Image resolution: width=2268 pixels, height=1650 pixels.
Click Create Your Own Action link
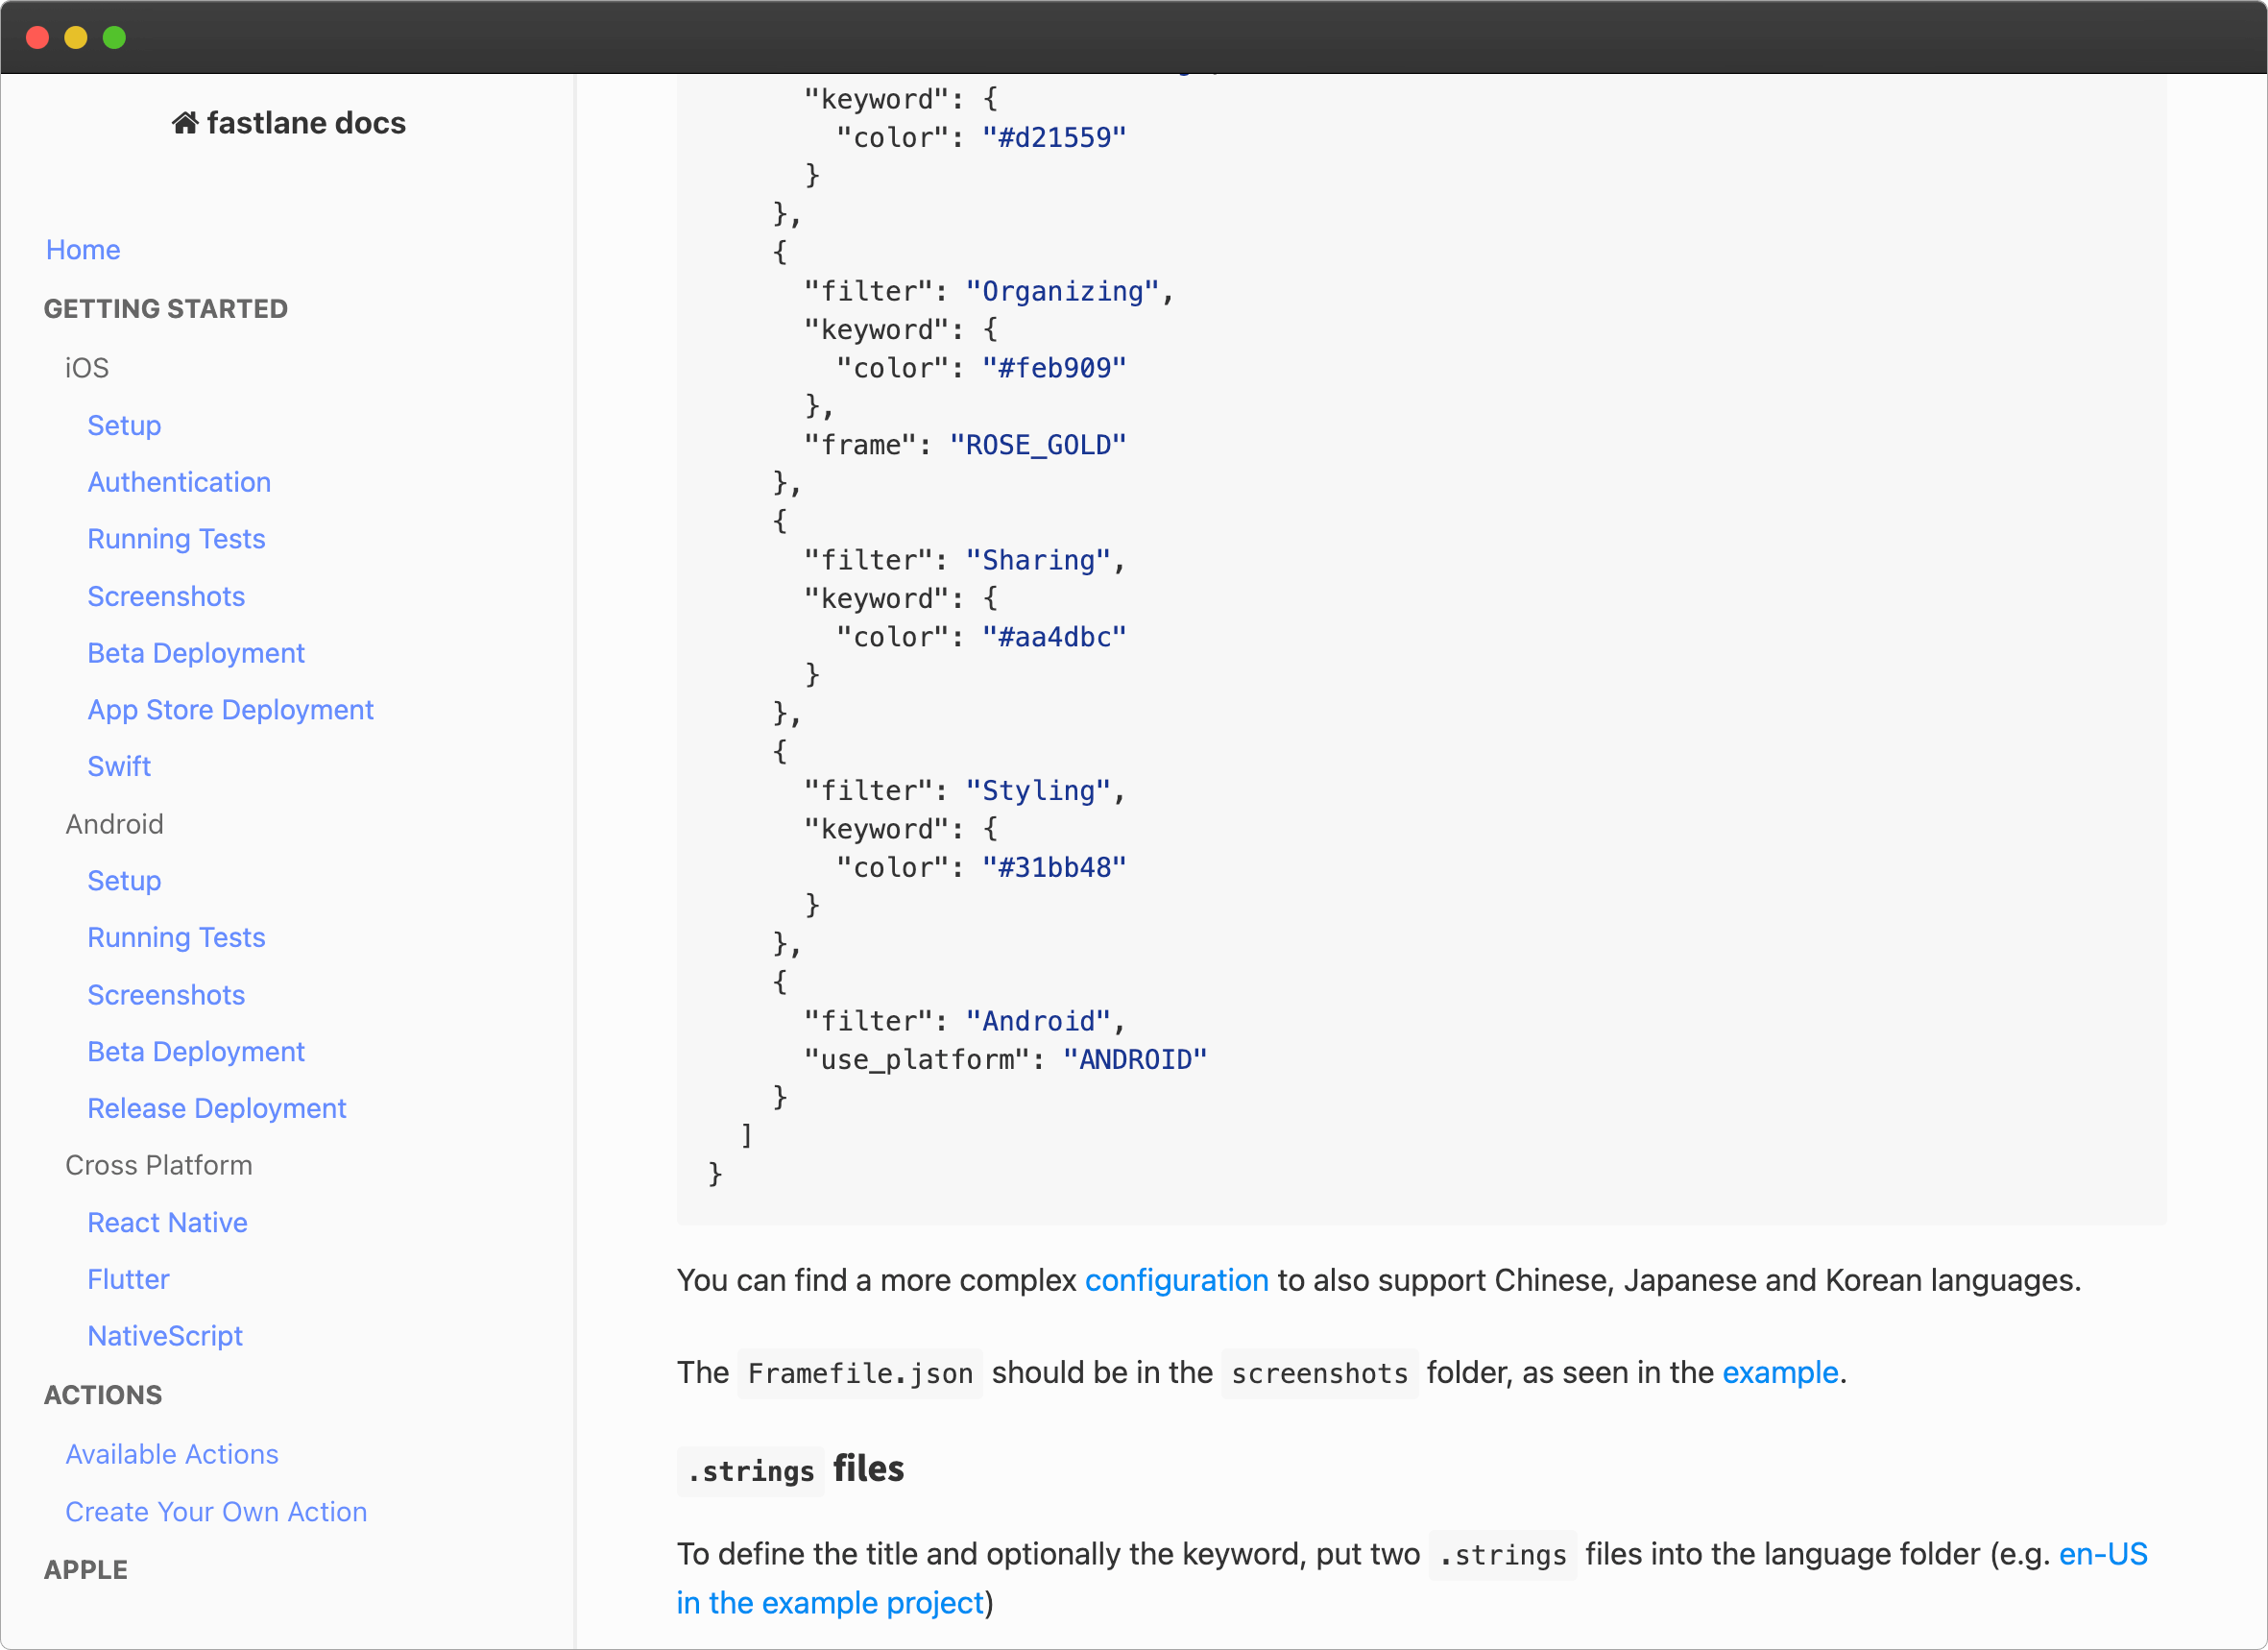216,1512
